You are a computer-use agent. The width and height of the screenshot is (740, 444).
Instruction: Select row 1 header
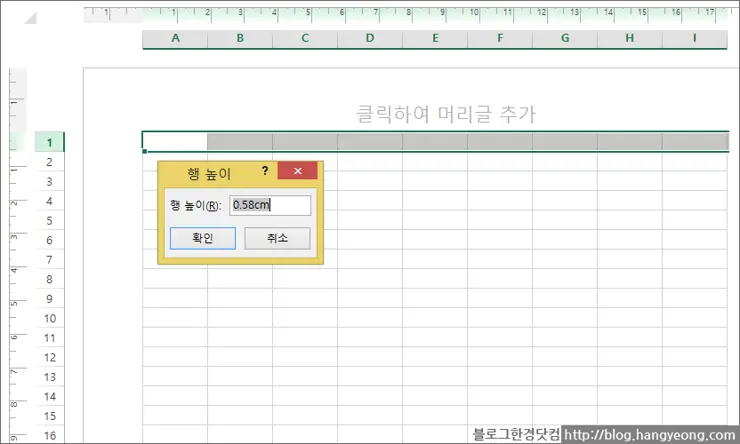click(50, 142)
